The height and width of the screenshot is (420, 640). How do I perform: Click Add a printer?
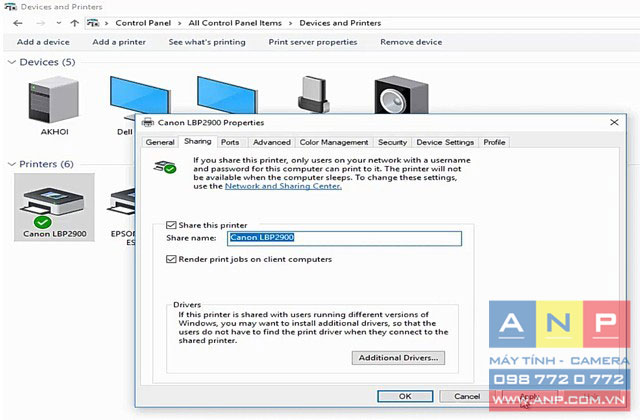pos(119,42)
